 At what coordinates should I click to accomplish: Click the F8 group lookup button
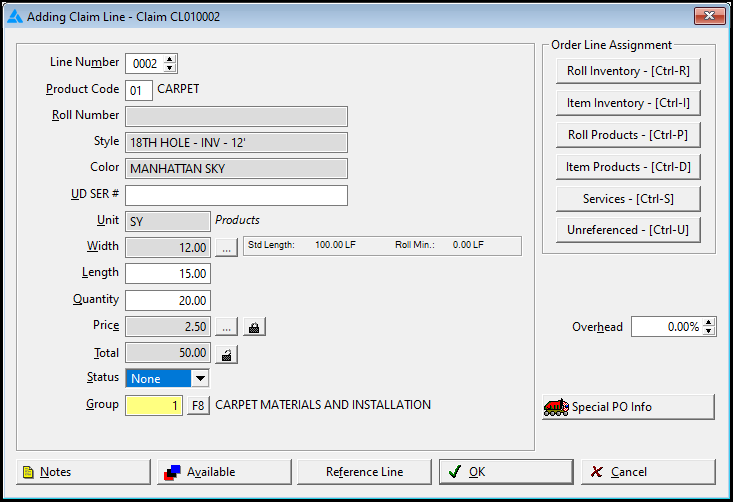pos(198,405)
